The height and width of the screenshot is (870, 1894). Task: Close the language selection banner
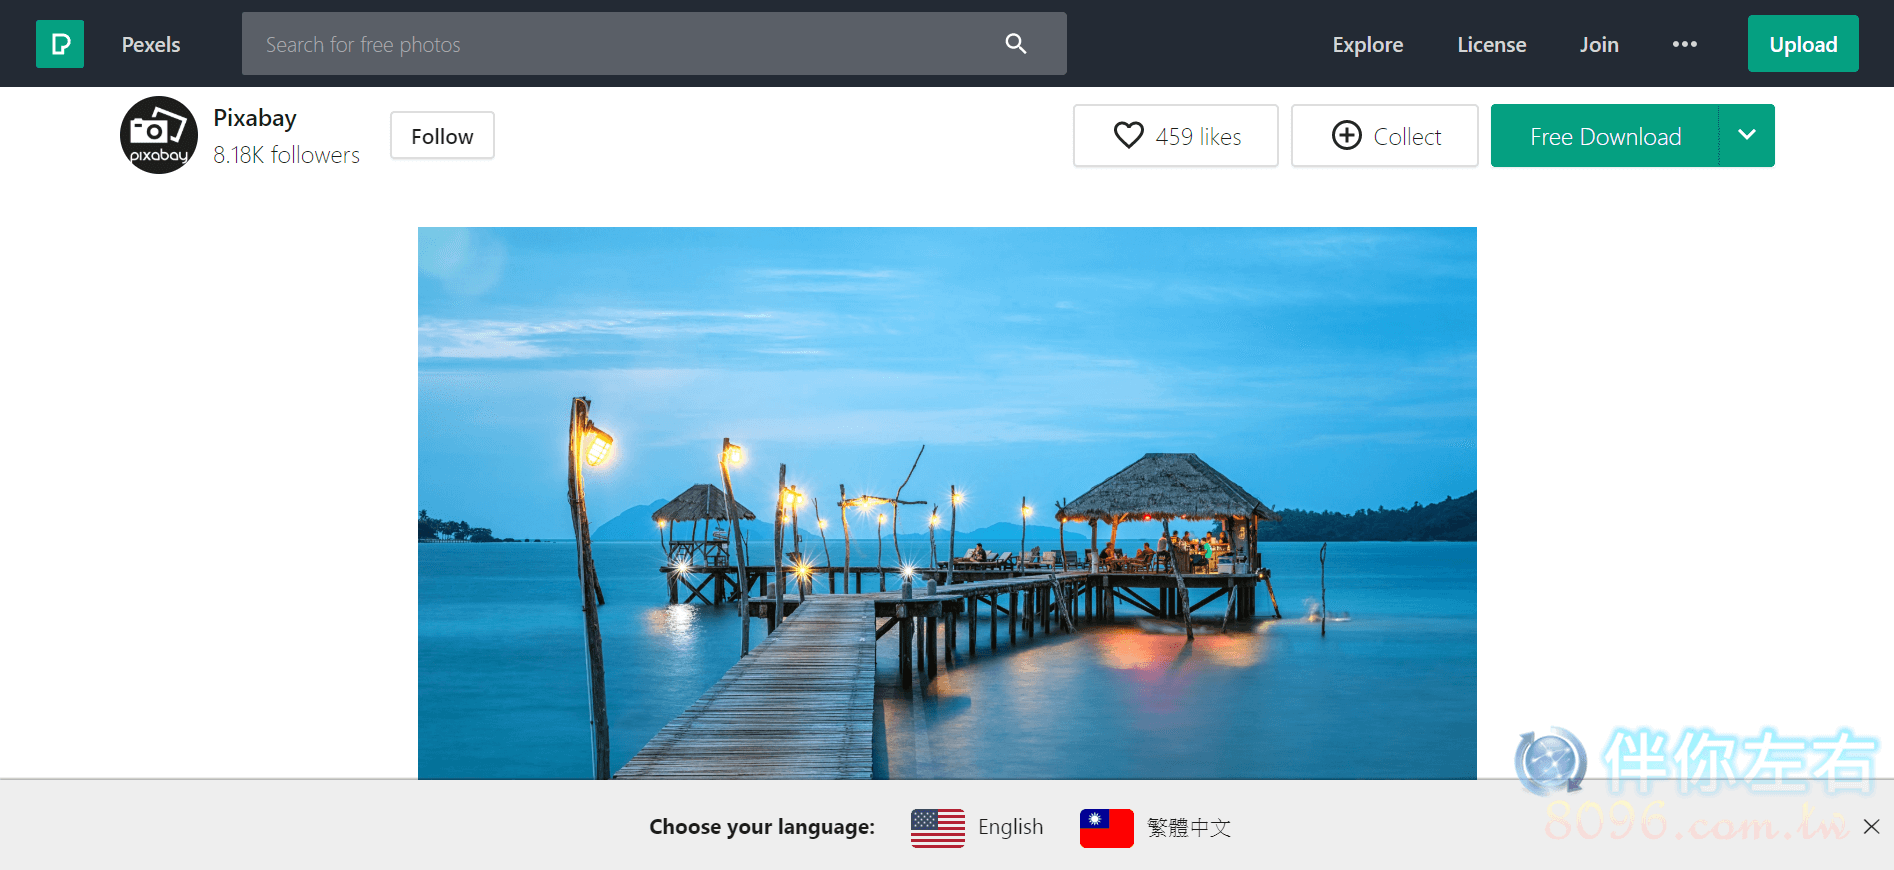click(1872, 826)
